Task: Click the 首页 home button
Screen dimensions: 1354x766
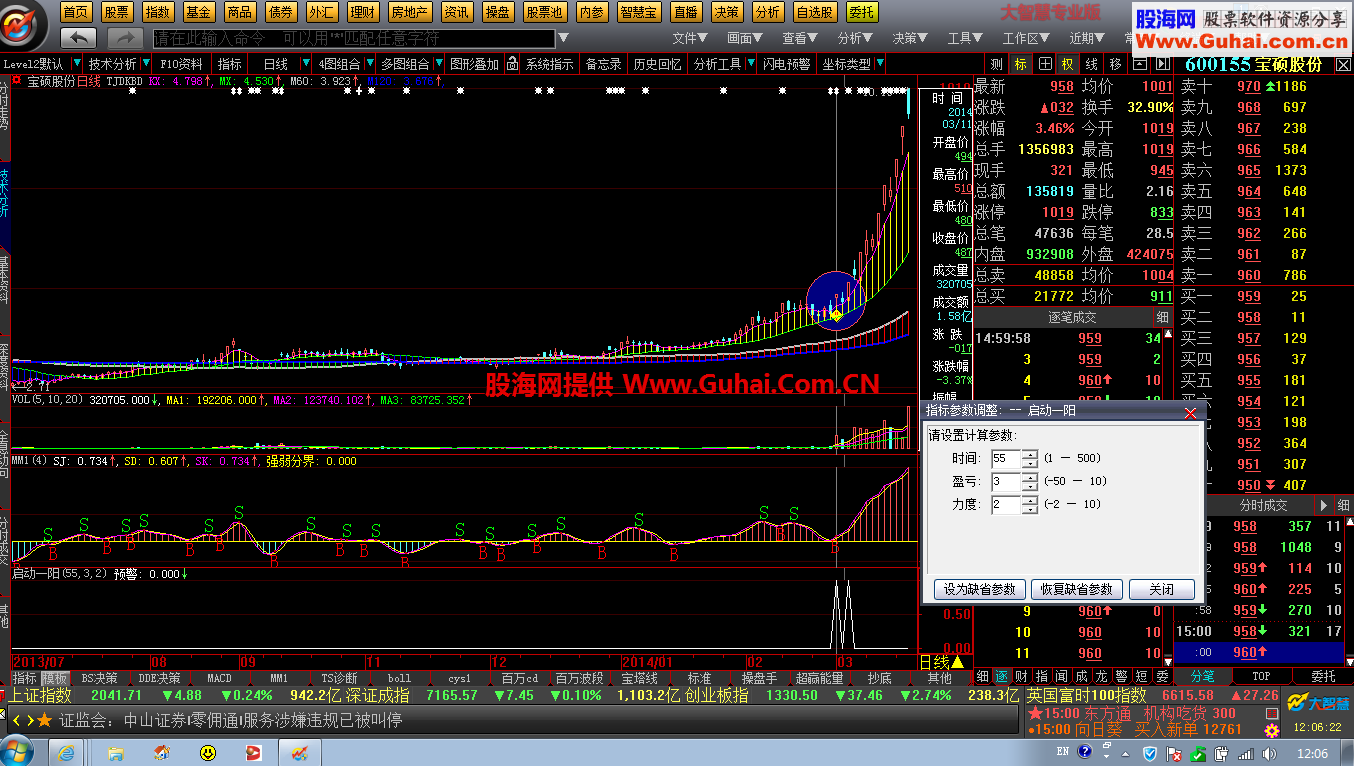Action: pos(76,12)
